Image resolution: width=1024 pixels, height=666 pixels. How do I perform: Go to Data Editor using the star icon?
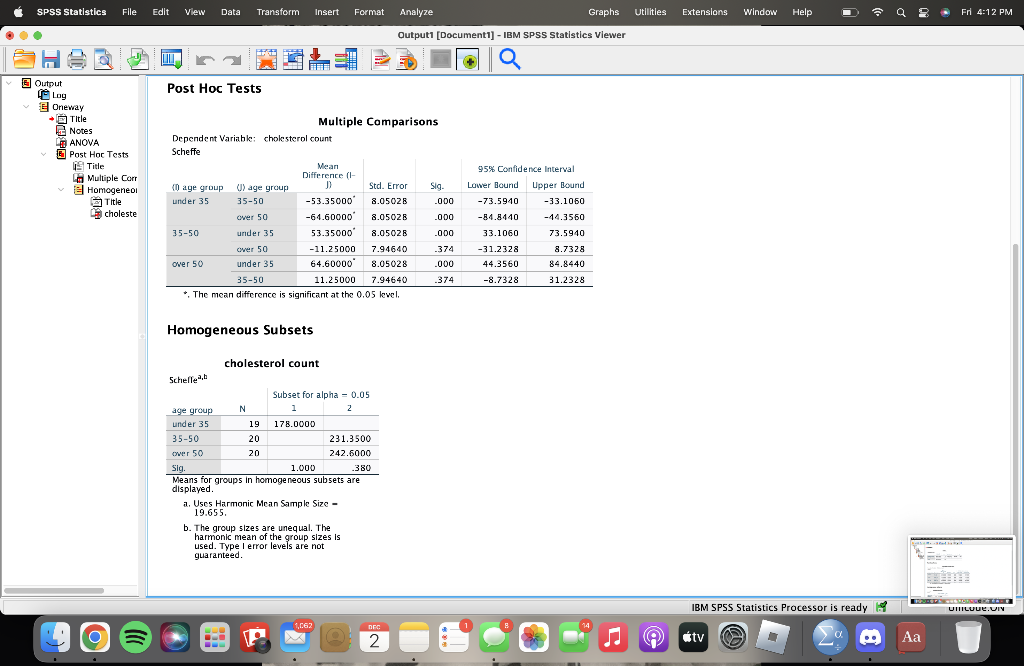(x=266, y=59)
